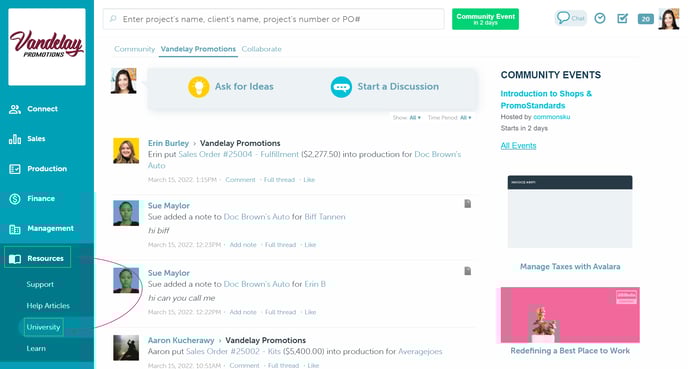Viewport: 688px width, 369px height.
Task: Click the clock reminders icon
Action: (x=600, y=18)
